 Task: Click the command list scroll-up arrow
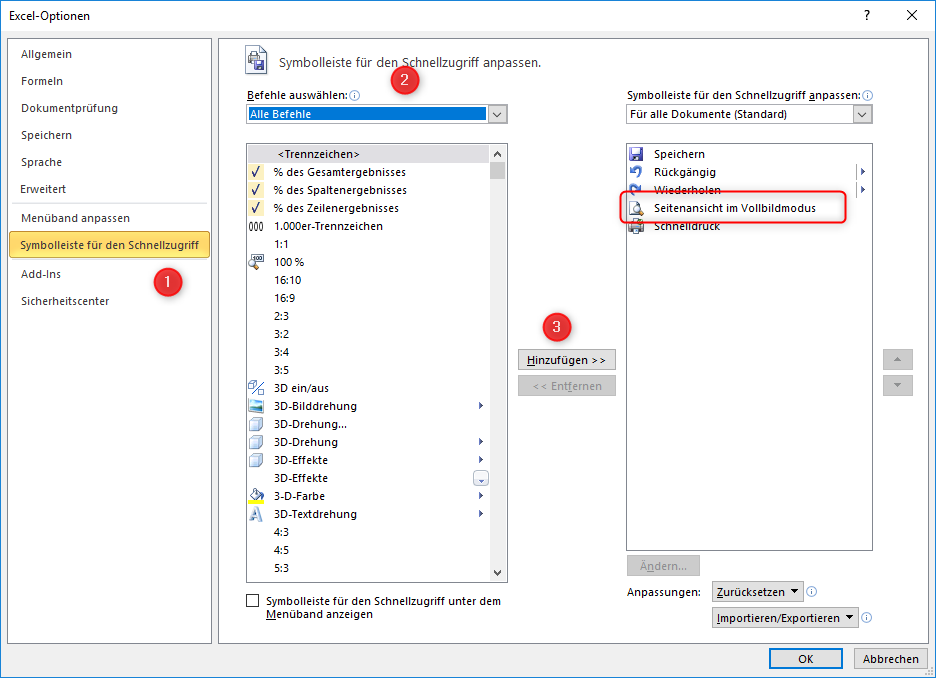497,154
